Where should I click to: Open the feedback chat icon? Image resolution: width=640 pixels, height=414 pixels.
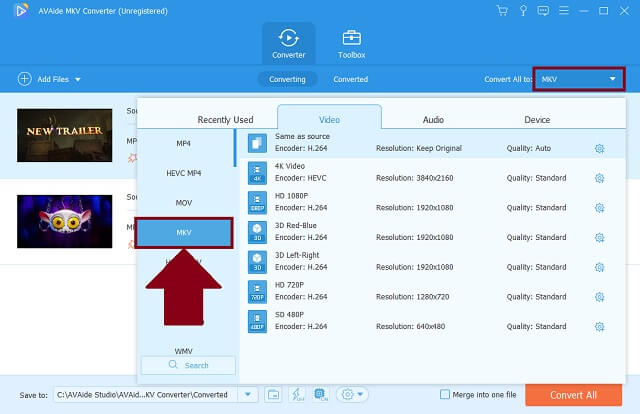click(x=543, y=11)
